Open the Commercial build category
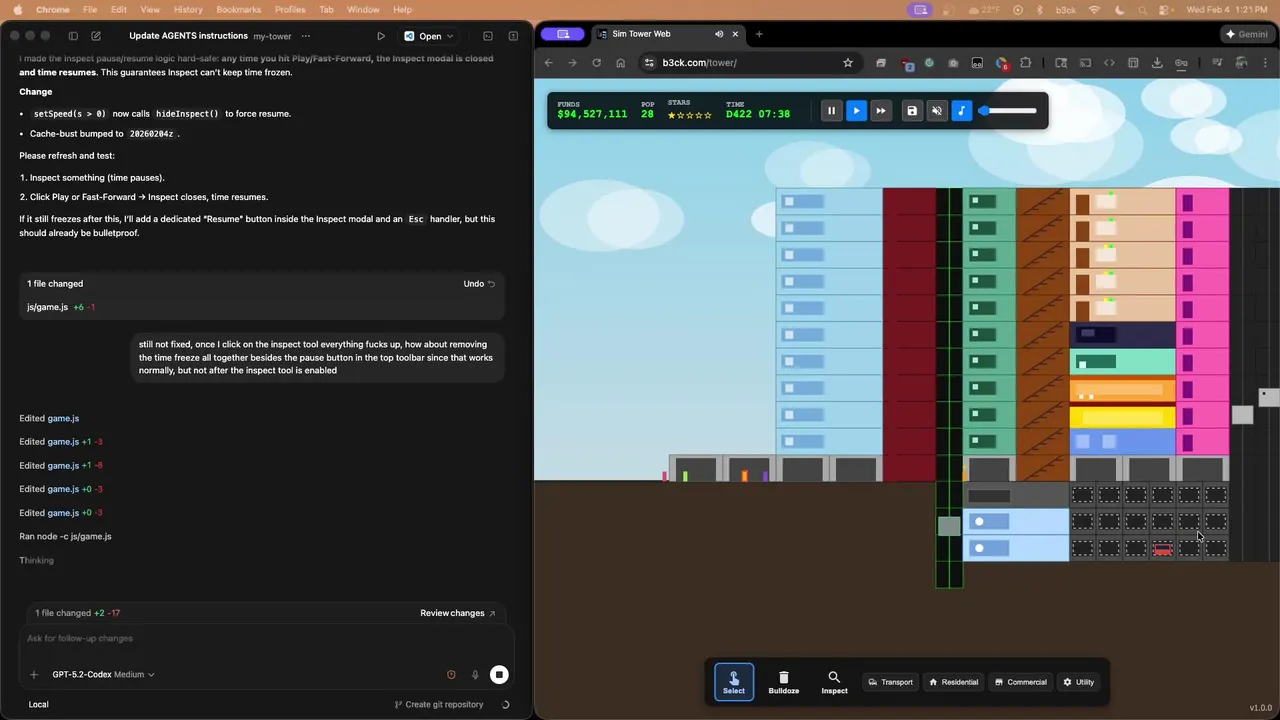Viewport: 1280px width, 720px height. click(1020, 682)
